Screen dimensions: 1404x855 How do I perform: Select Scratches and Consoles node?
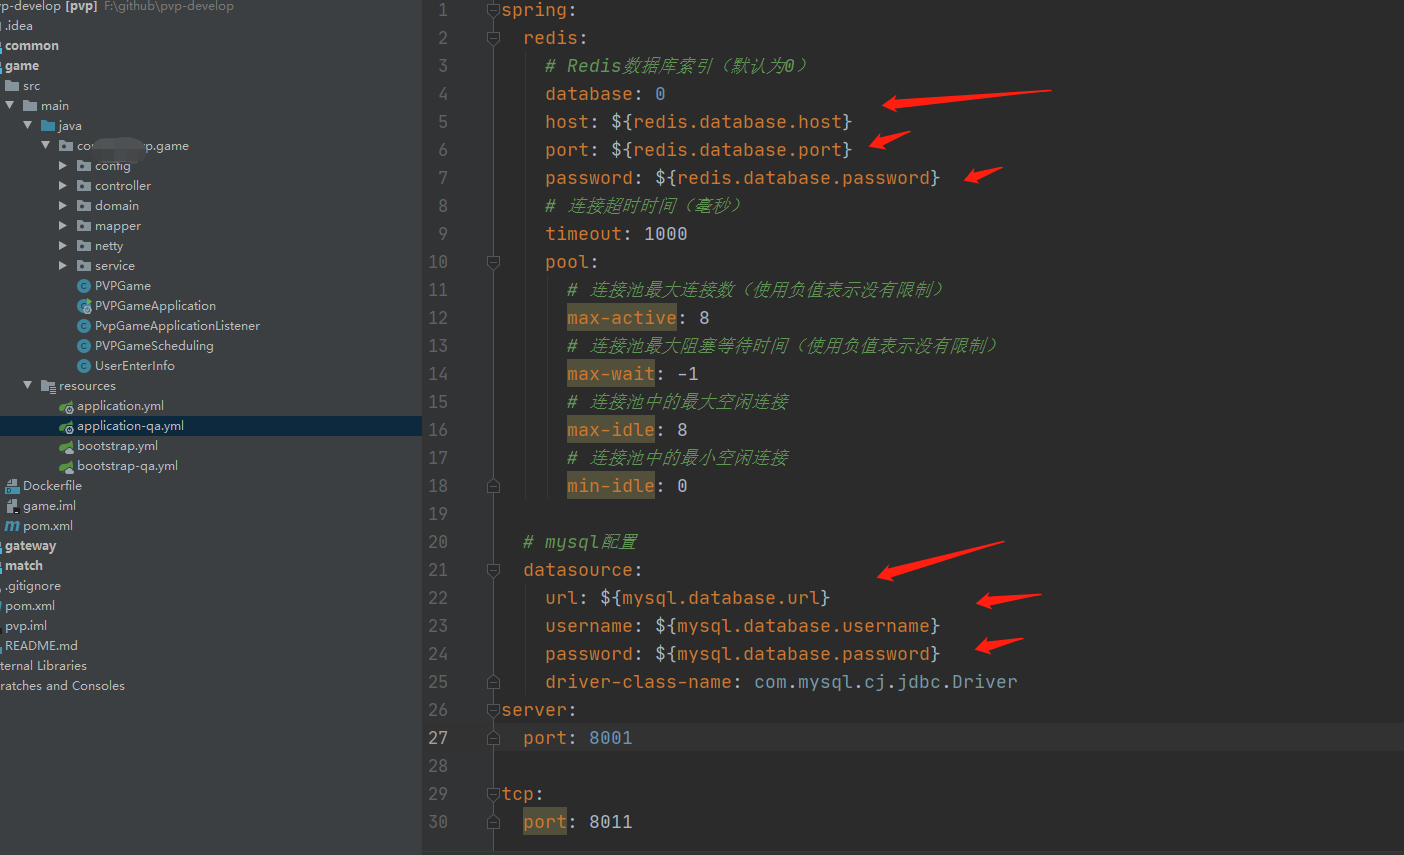pos(62,686)
